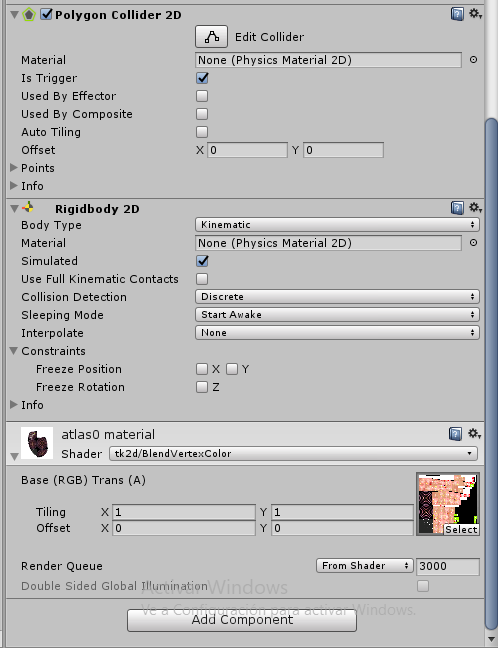
Task: Click Select on the texture thumbnail
Action: [461, 529]
